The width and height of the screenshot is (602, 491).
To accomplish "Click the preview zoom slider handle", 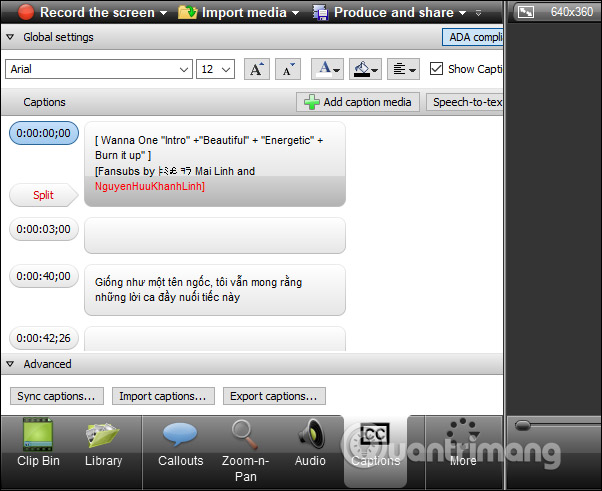I will click(523, 425).
